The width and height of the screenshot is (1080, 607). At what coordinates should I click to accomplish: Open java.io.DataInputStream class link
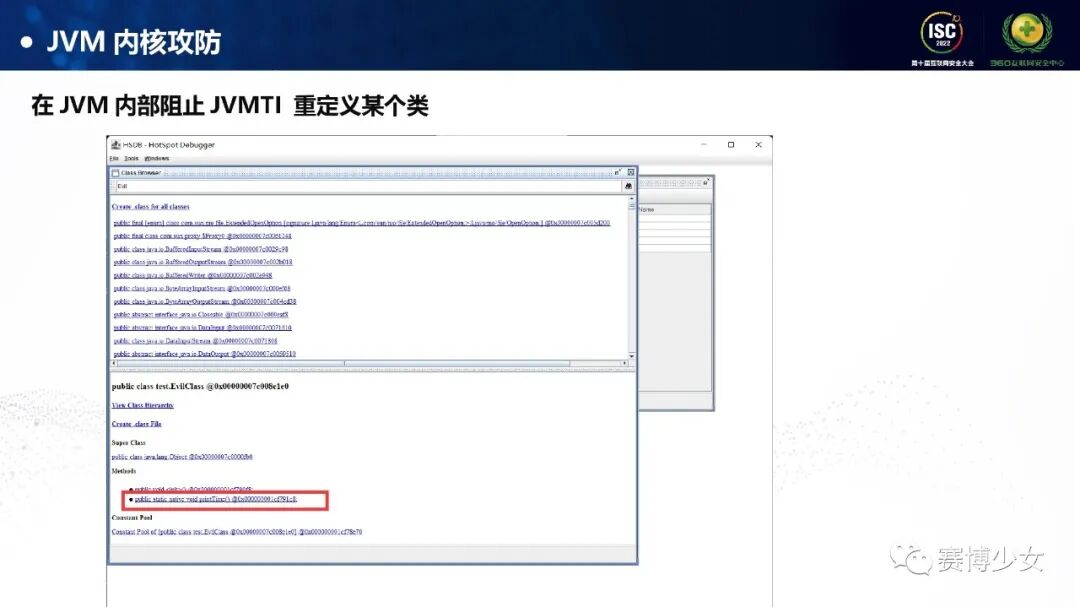196,340
